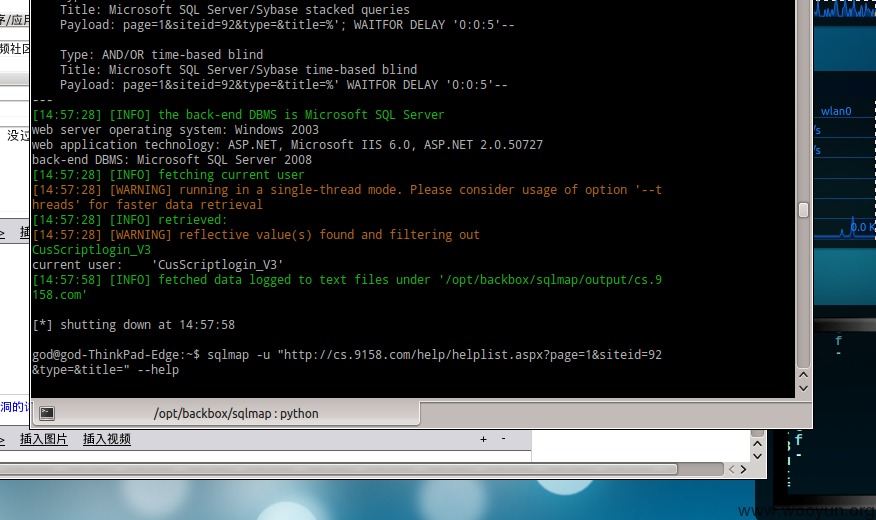Click 插入视频 (insert video) link

pyautogui.click(x=107, y=439)
